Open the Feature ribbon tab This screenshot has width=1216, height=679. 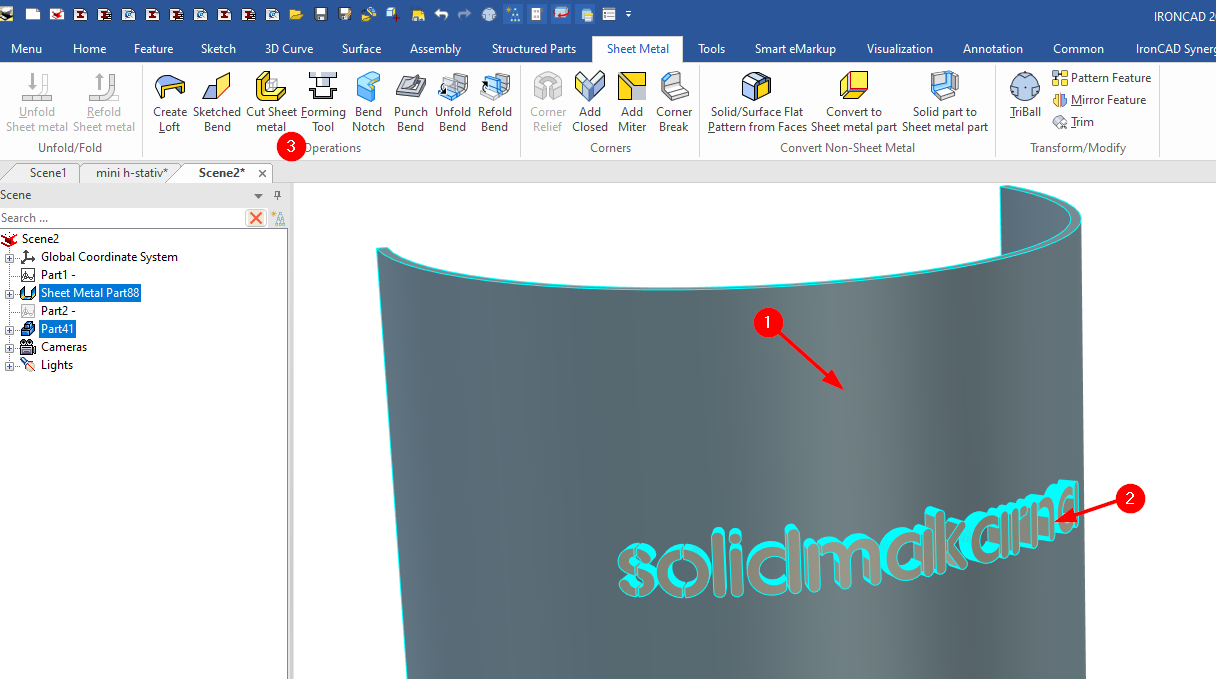click(153, 49)
